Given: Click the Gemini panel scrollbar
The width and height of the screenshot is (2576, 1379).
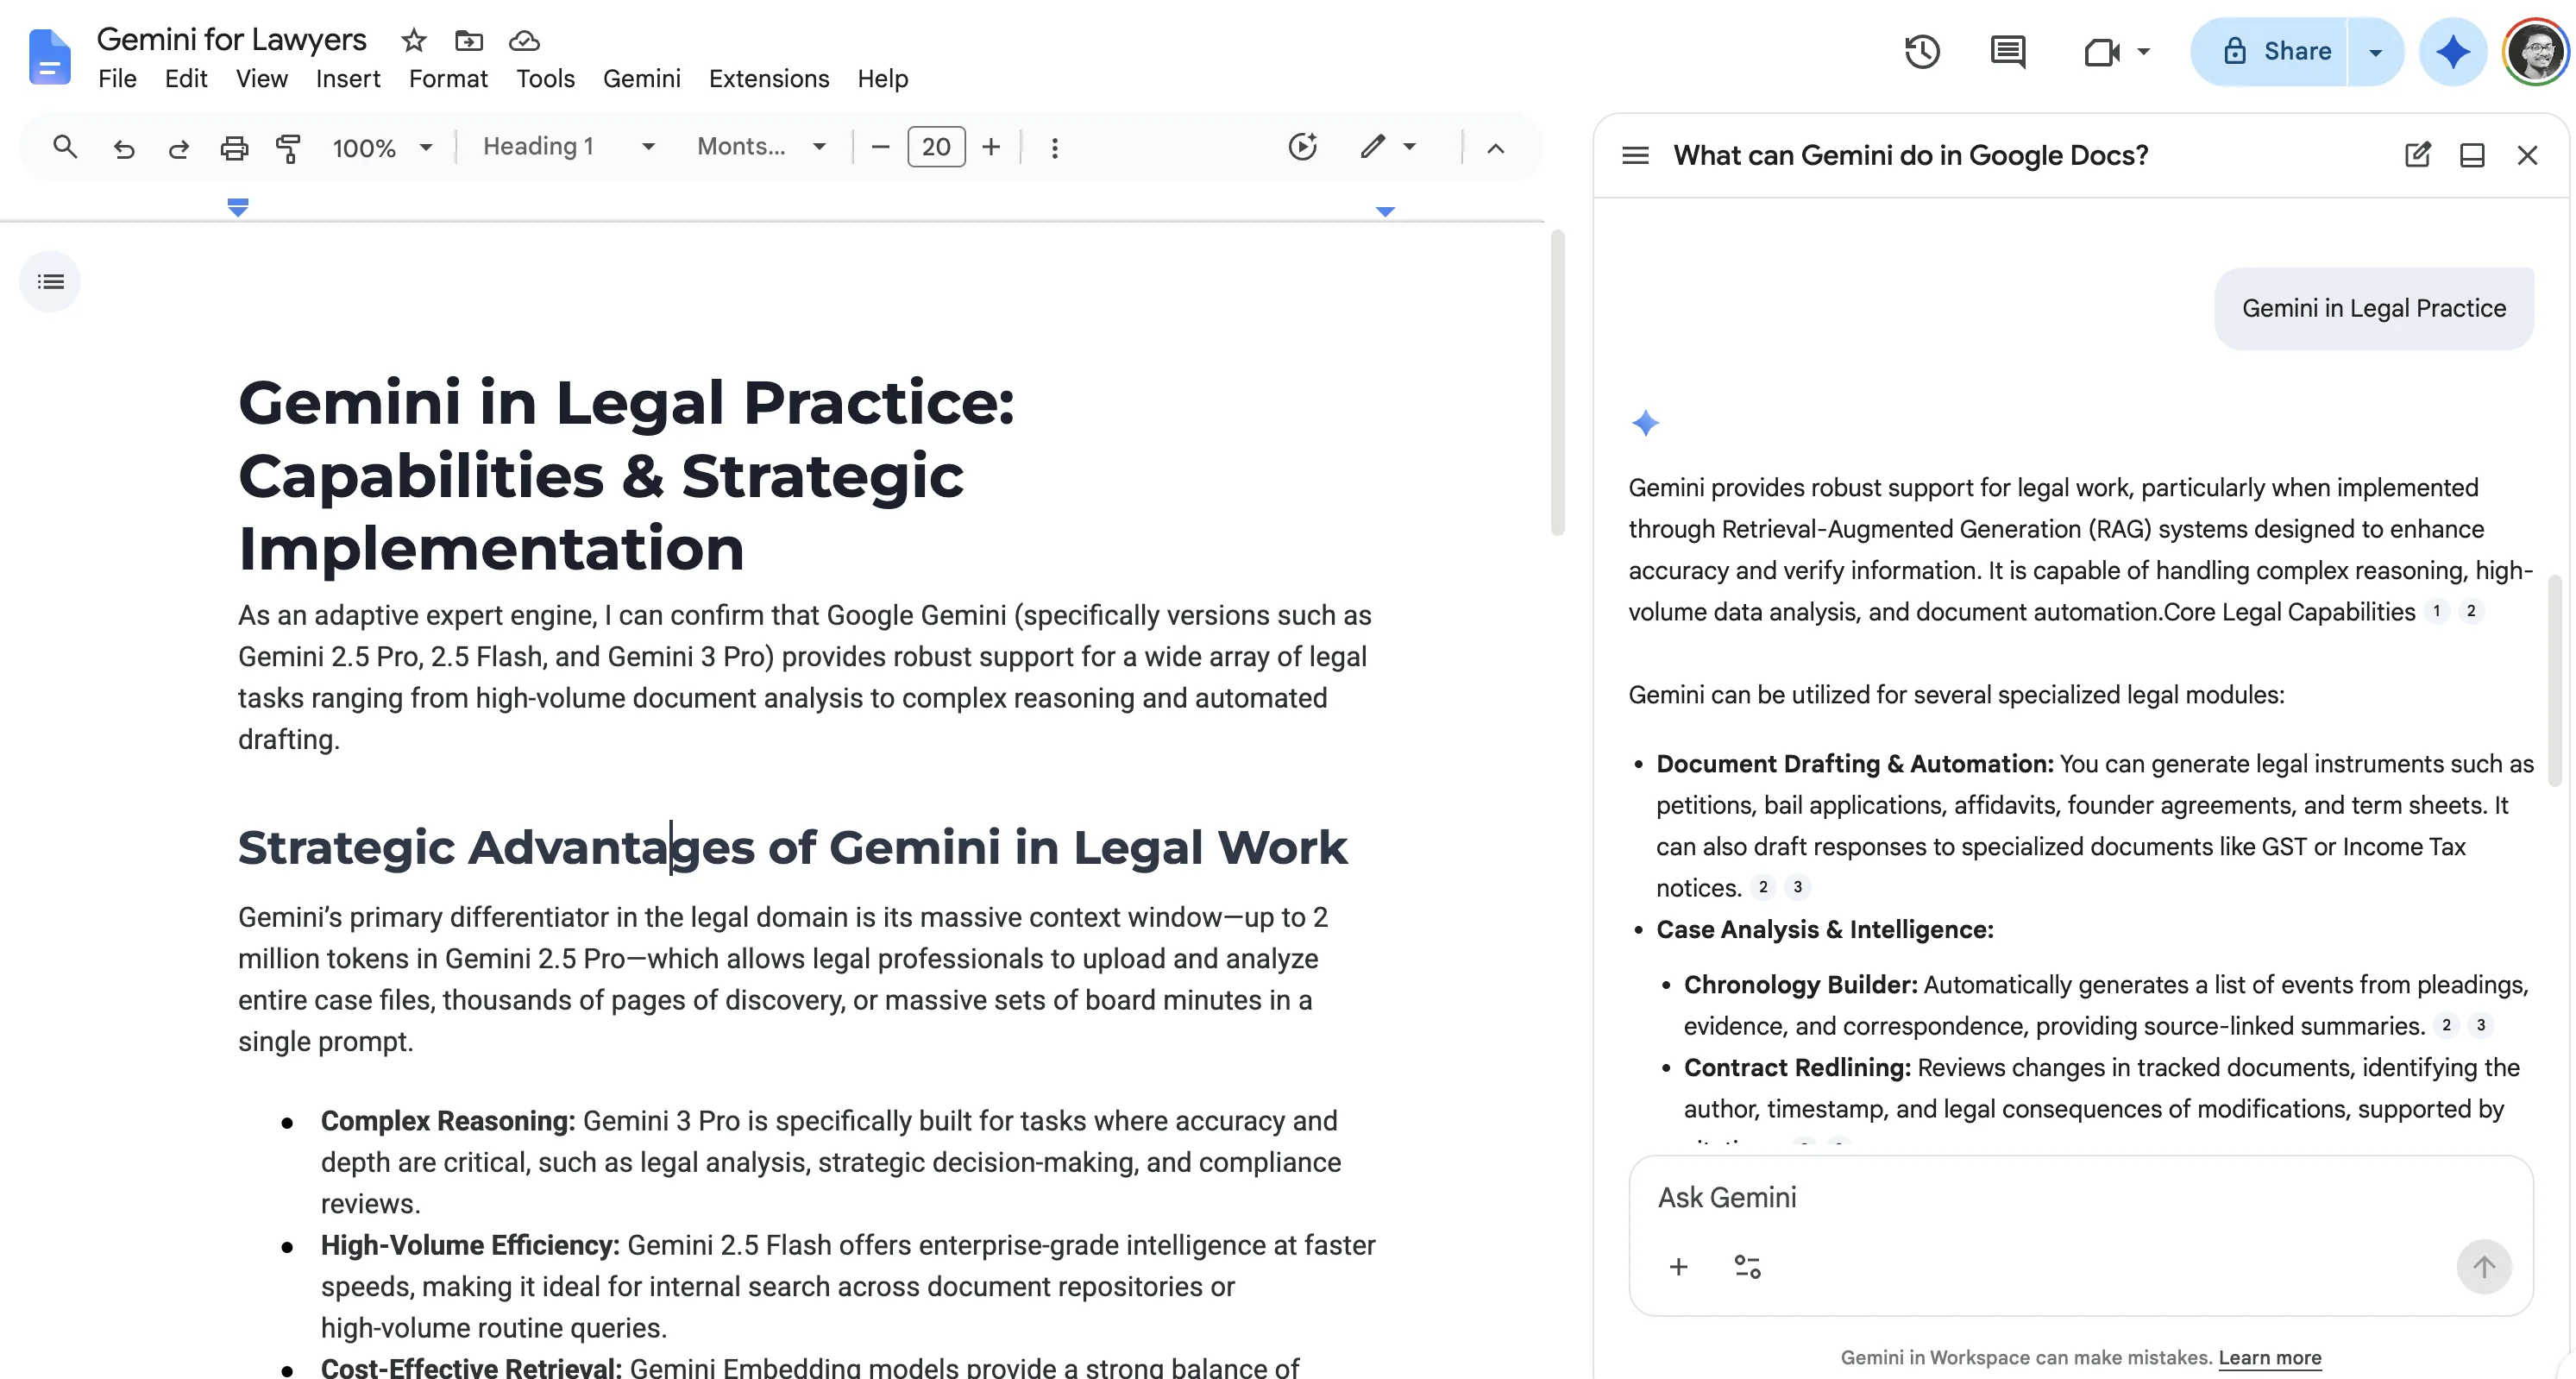Looking at the screenshot, I should coord(2556,680).
